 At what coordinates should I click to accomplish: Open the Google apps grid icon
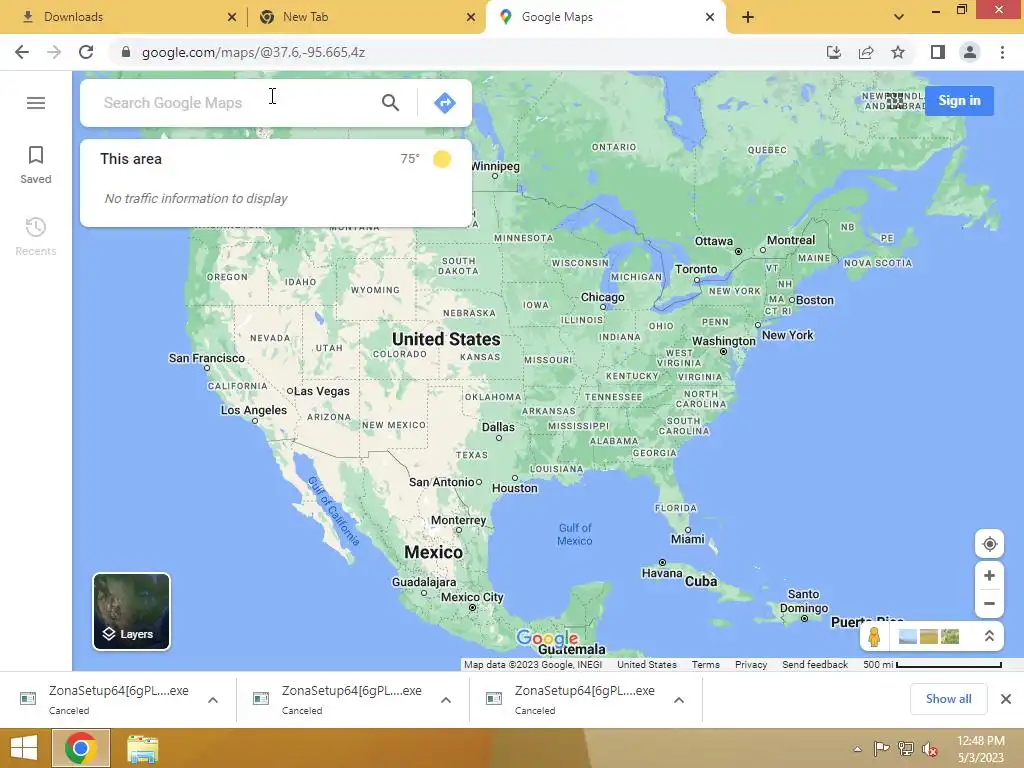895,101
